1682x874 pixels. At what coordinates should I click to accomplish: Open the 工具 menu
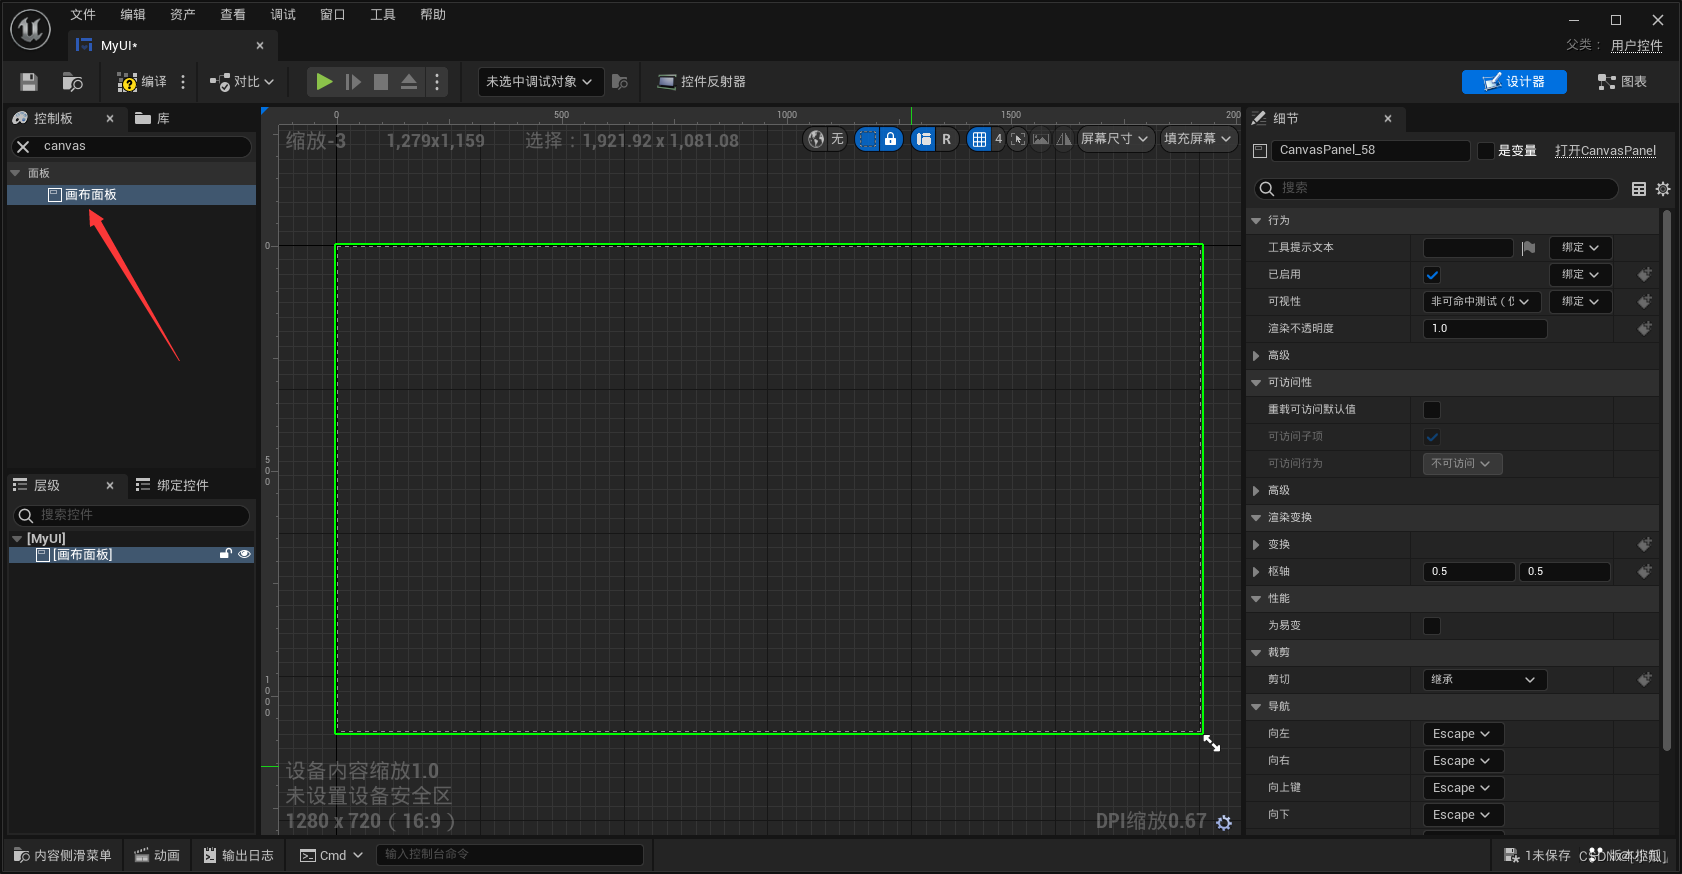(x=383, y=15)
